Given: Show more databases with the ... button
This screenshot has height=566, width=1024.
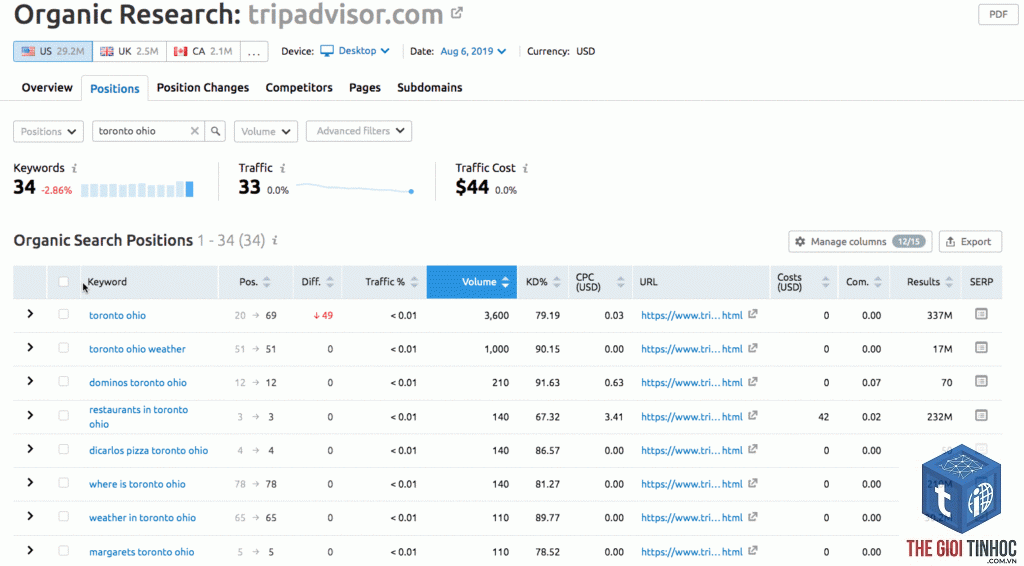Looking at the screenshot, I should [x=254, y=51].
